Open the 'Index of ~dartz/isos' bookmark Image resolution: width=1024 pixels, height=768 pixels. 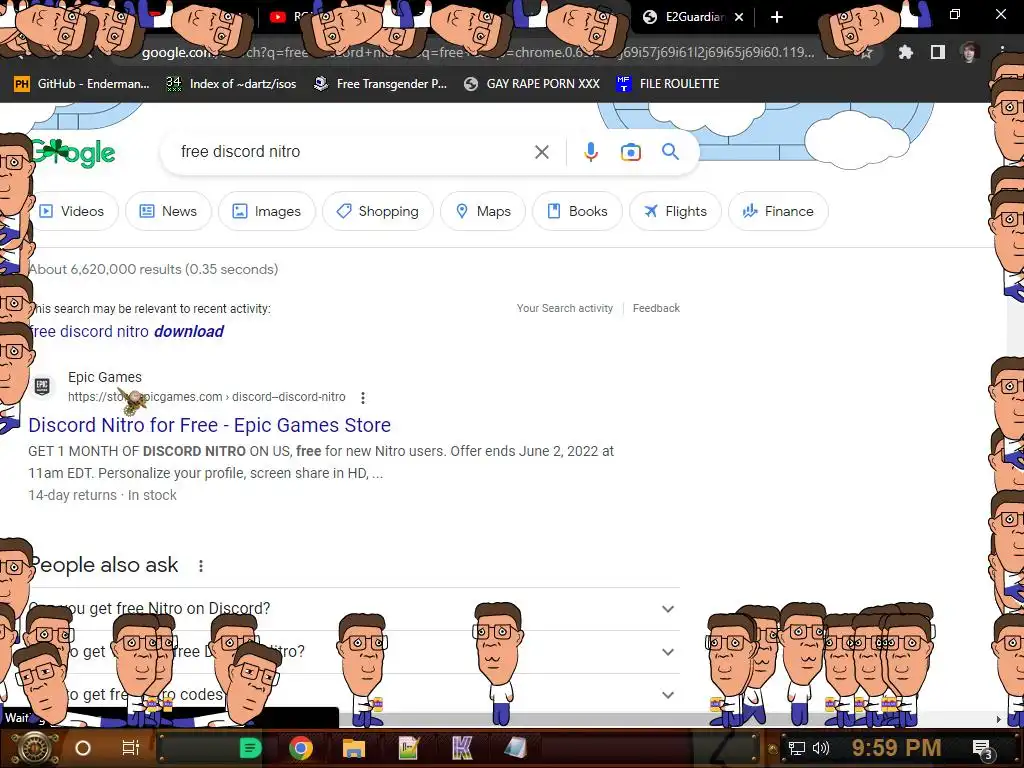[231, 84]
